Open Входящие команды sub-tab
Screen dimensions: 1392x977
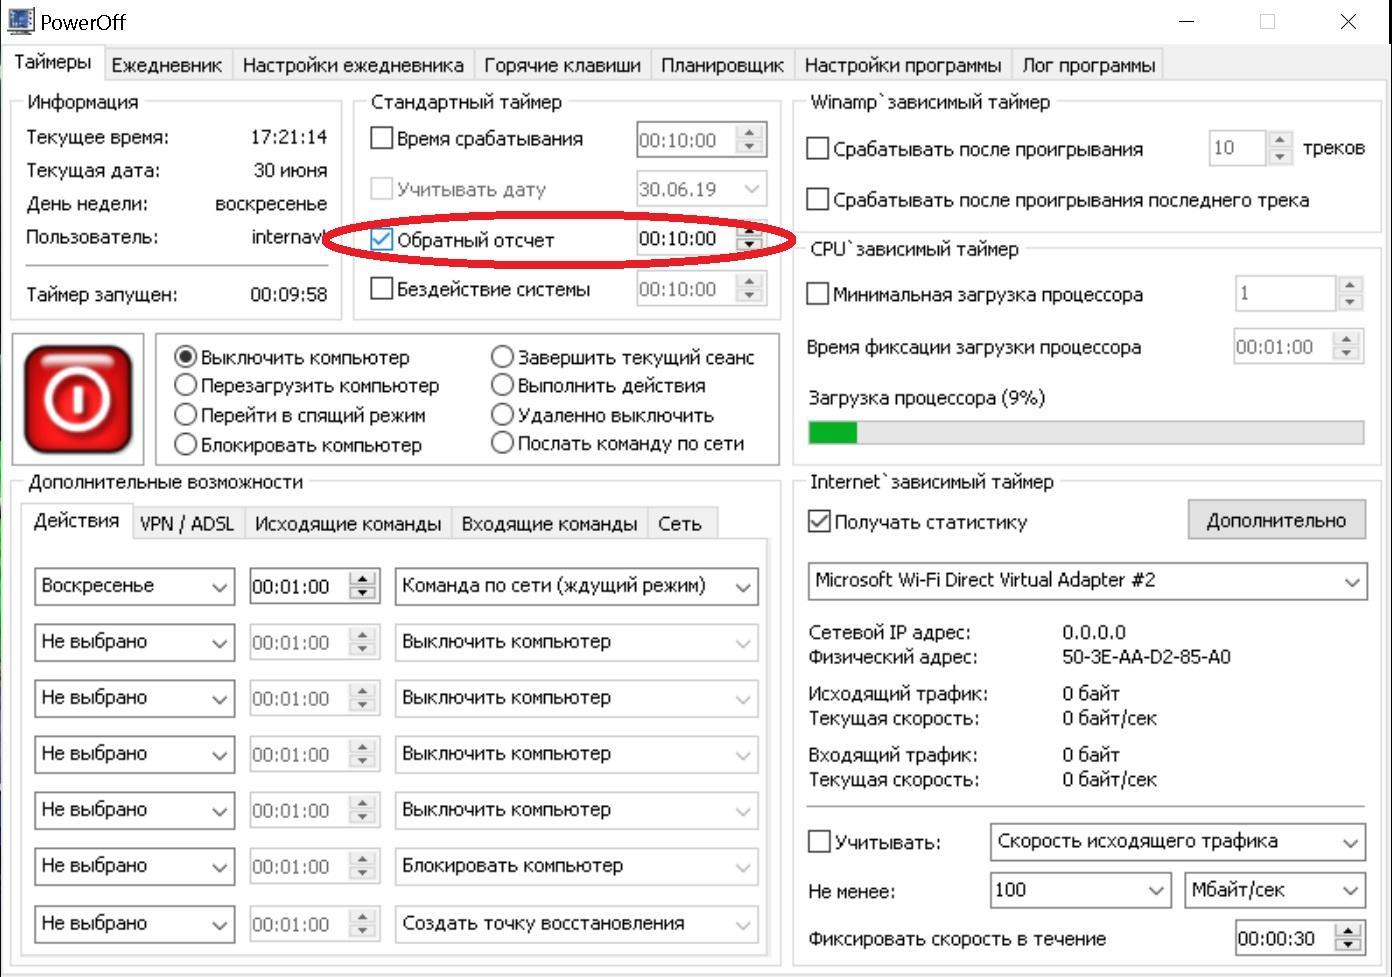click(x=549, y=524)
